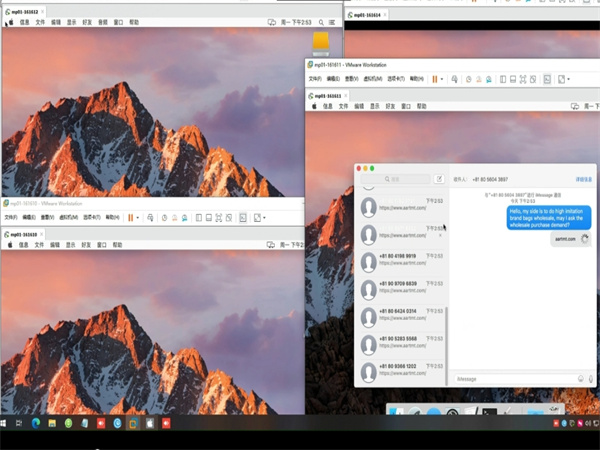Open 虚拟机(M) menu in mp01-161611 window

point(372,79)
